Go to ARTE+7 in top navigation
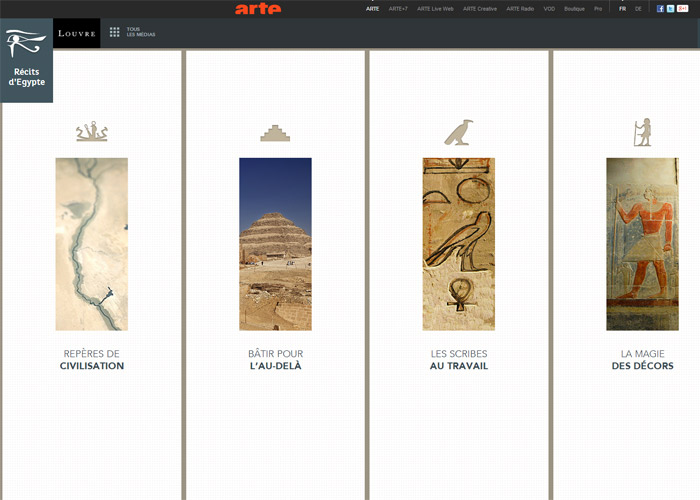700x500 pixels. (x=398, y=9)
